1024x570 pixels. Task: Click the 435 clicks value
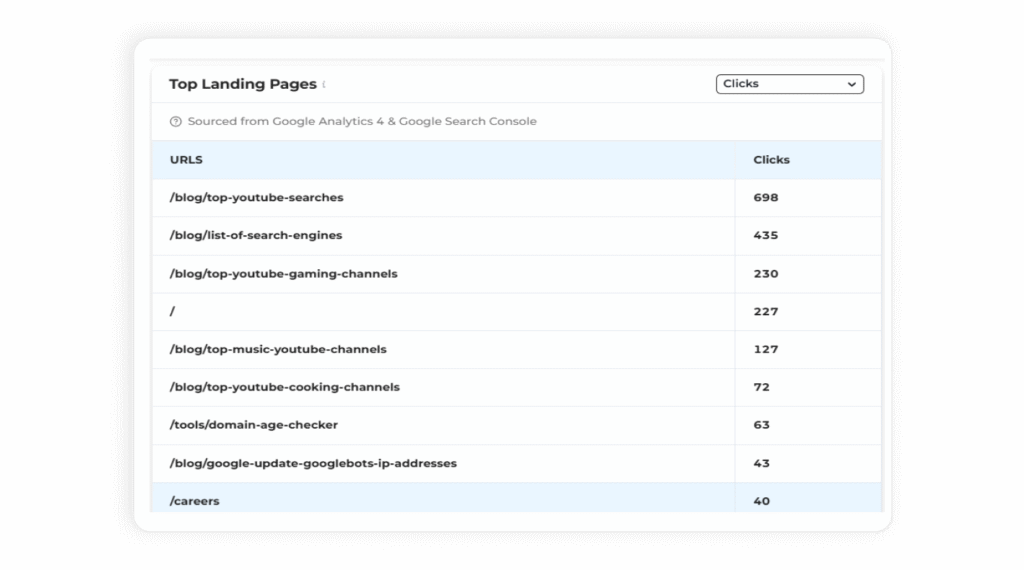[765, 236]
